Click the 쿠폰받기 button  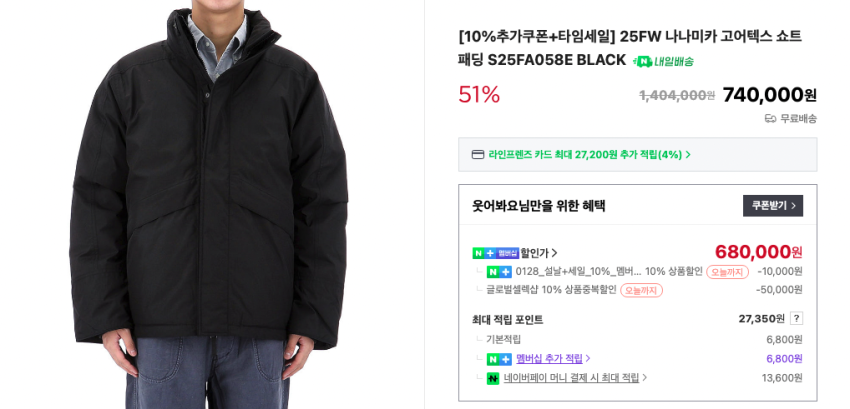[x=772, y=206]
